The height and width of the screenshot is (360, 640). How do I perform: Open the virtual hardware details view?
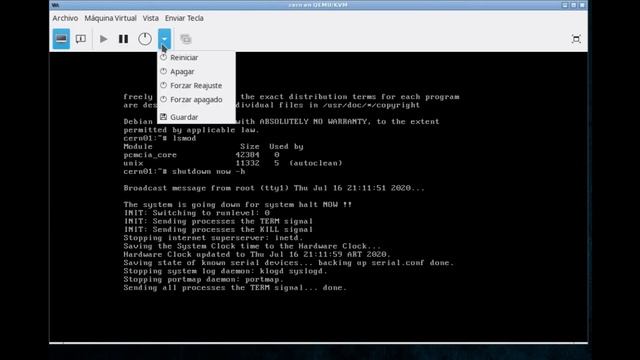coord(81,39)
